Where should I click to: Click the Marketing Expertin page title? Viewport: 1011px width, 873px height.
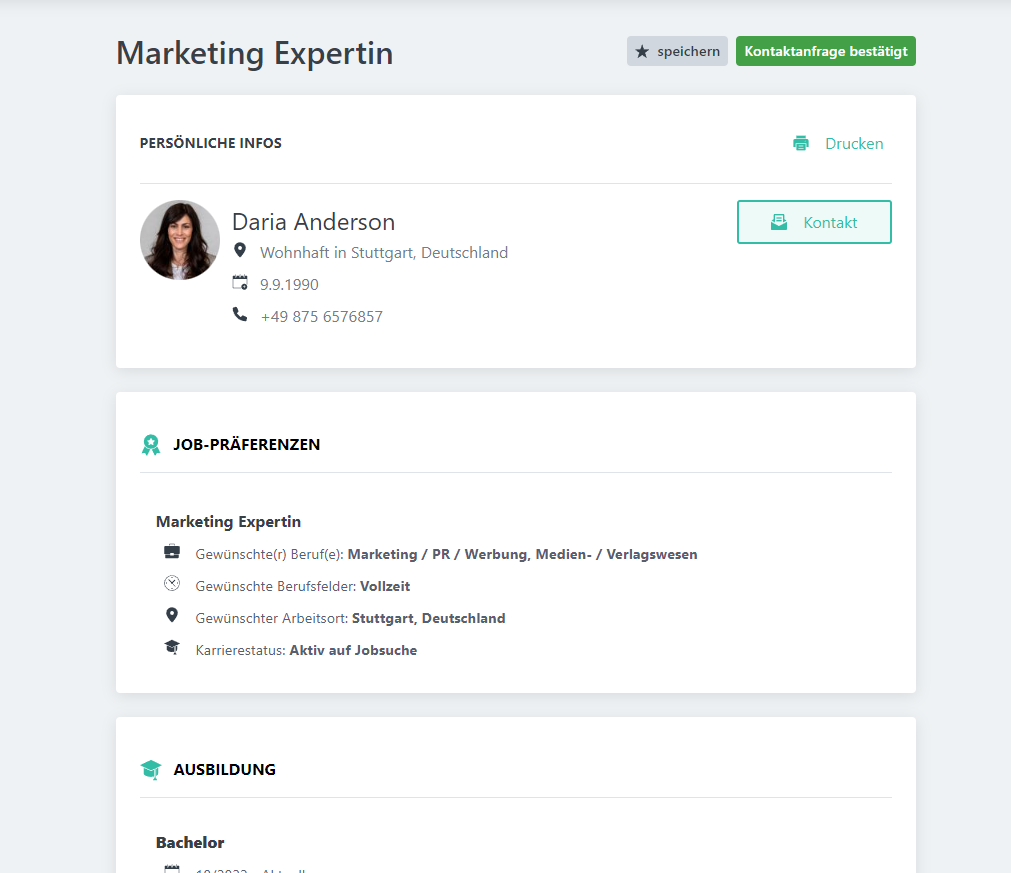(255, 53)
